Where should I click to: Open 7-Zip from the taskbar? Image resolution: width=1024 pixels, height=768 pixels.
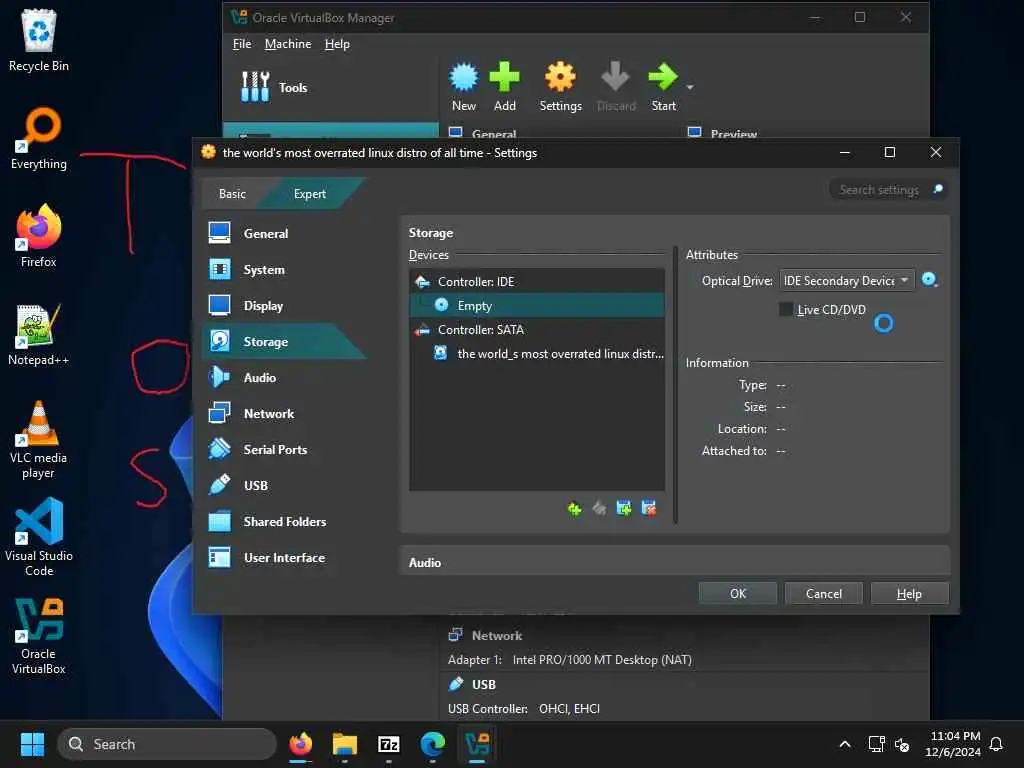(x=389, y=743)
